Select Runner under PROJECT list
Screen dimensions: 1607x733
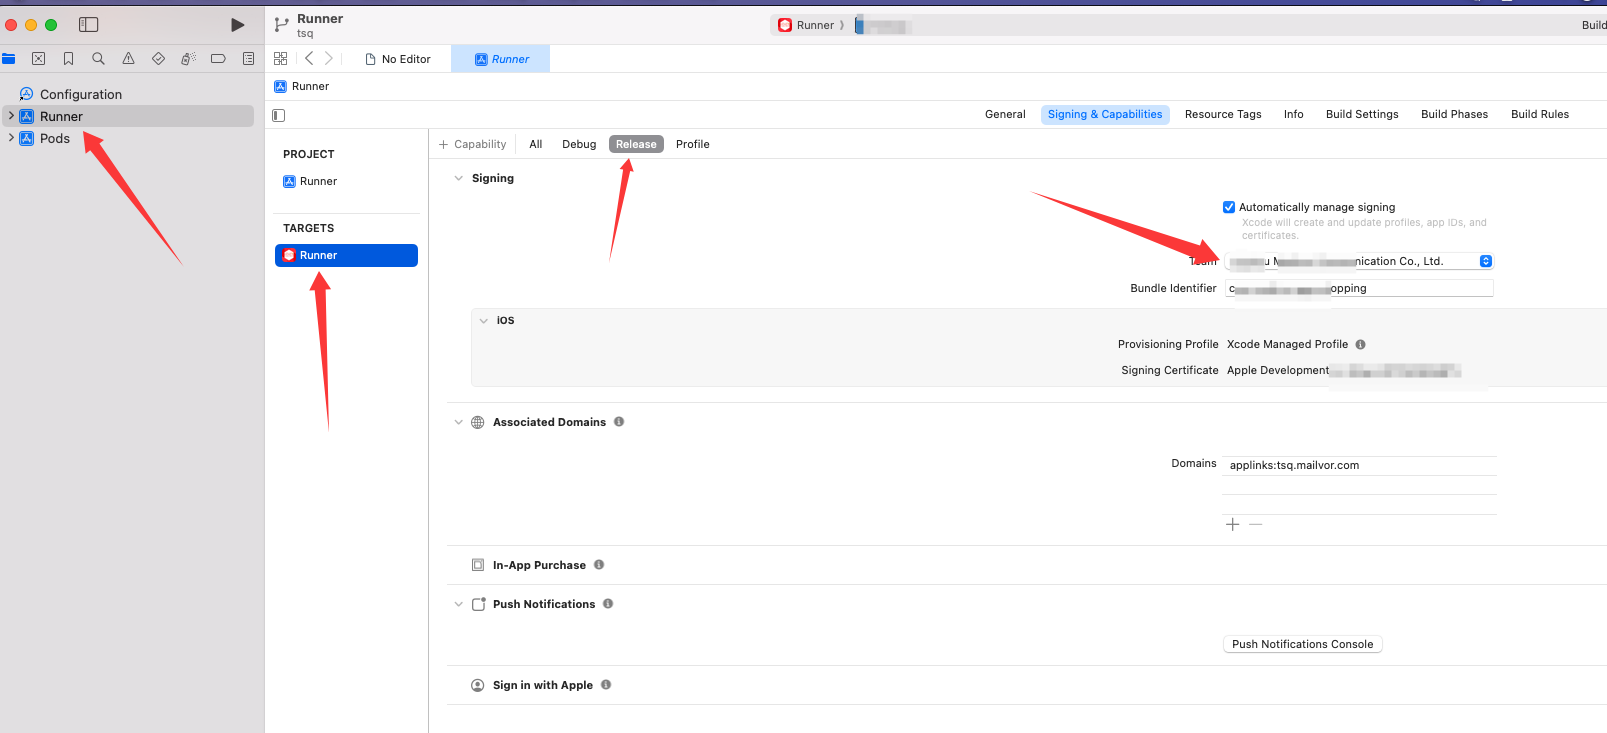pyautogui.click(x=318, y=181)
